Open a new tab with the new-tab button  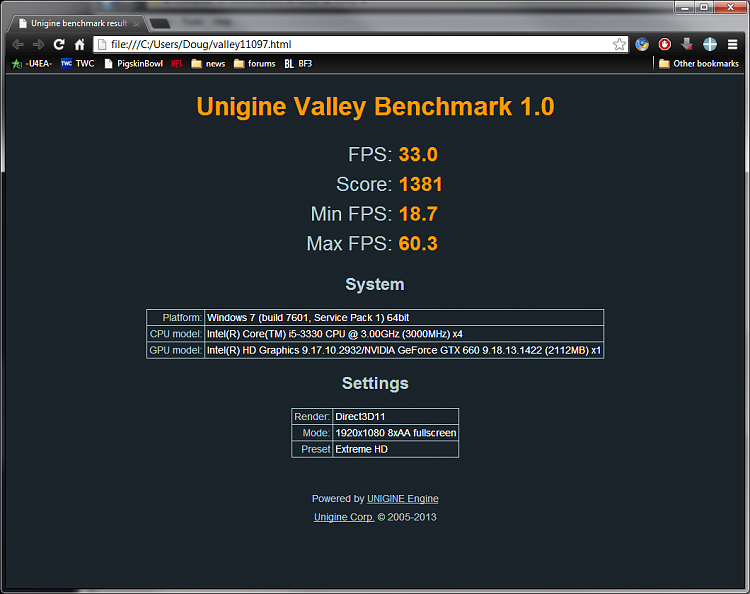[x=160, y=23]
